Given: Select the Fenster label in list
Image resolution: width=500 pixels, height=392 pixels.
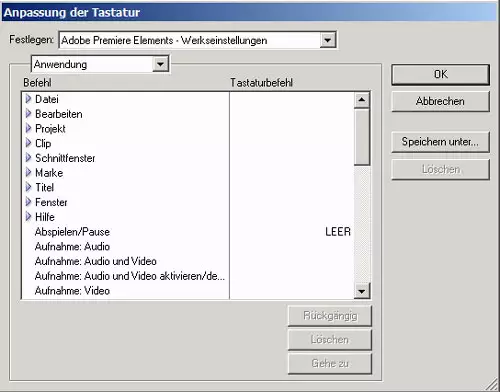Looking at the screenshot, I should [x=51, y=202].
